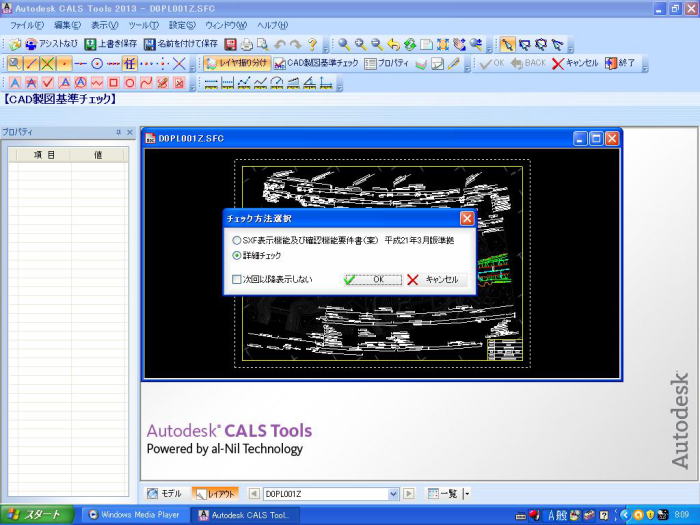Click CAD製図基準チェック toolbar button

316,63
